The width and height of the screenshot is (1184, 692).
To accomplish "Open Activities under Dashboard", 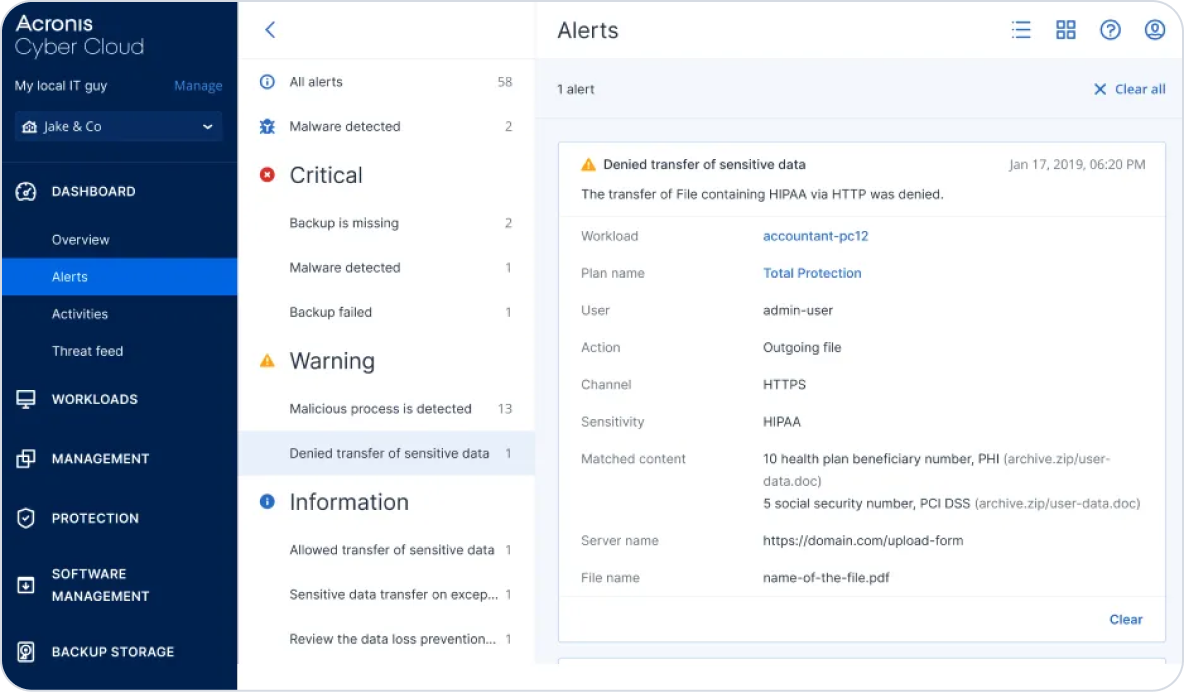I will coord(80,314).
